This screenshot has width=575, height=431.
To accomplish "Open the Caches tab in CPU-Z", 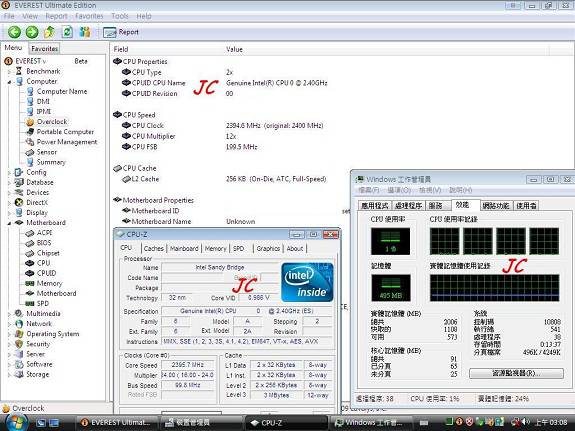I will pyautogui.click(x=154, y=248).
